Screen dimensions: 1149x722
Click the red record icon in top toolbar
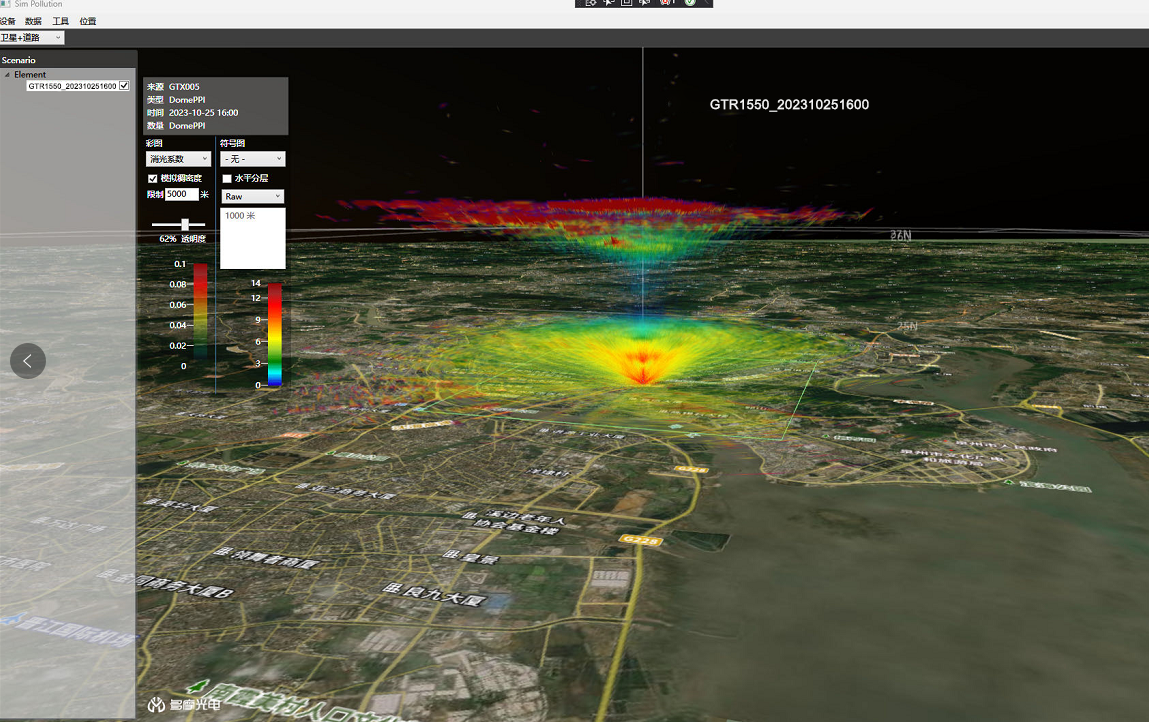click(666, 3)
